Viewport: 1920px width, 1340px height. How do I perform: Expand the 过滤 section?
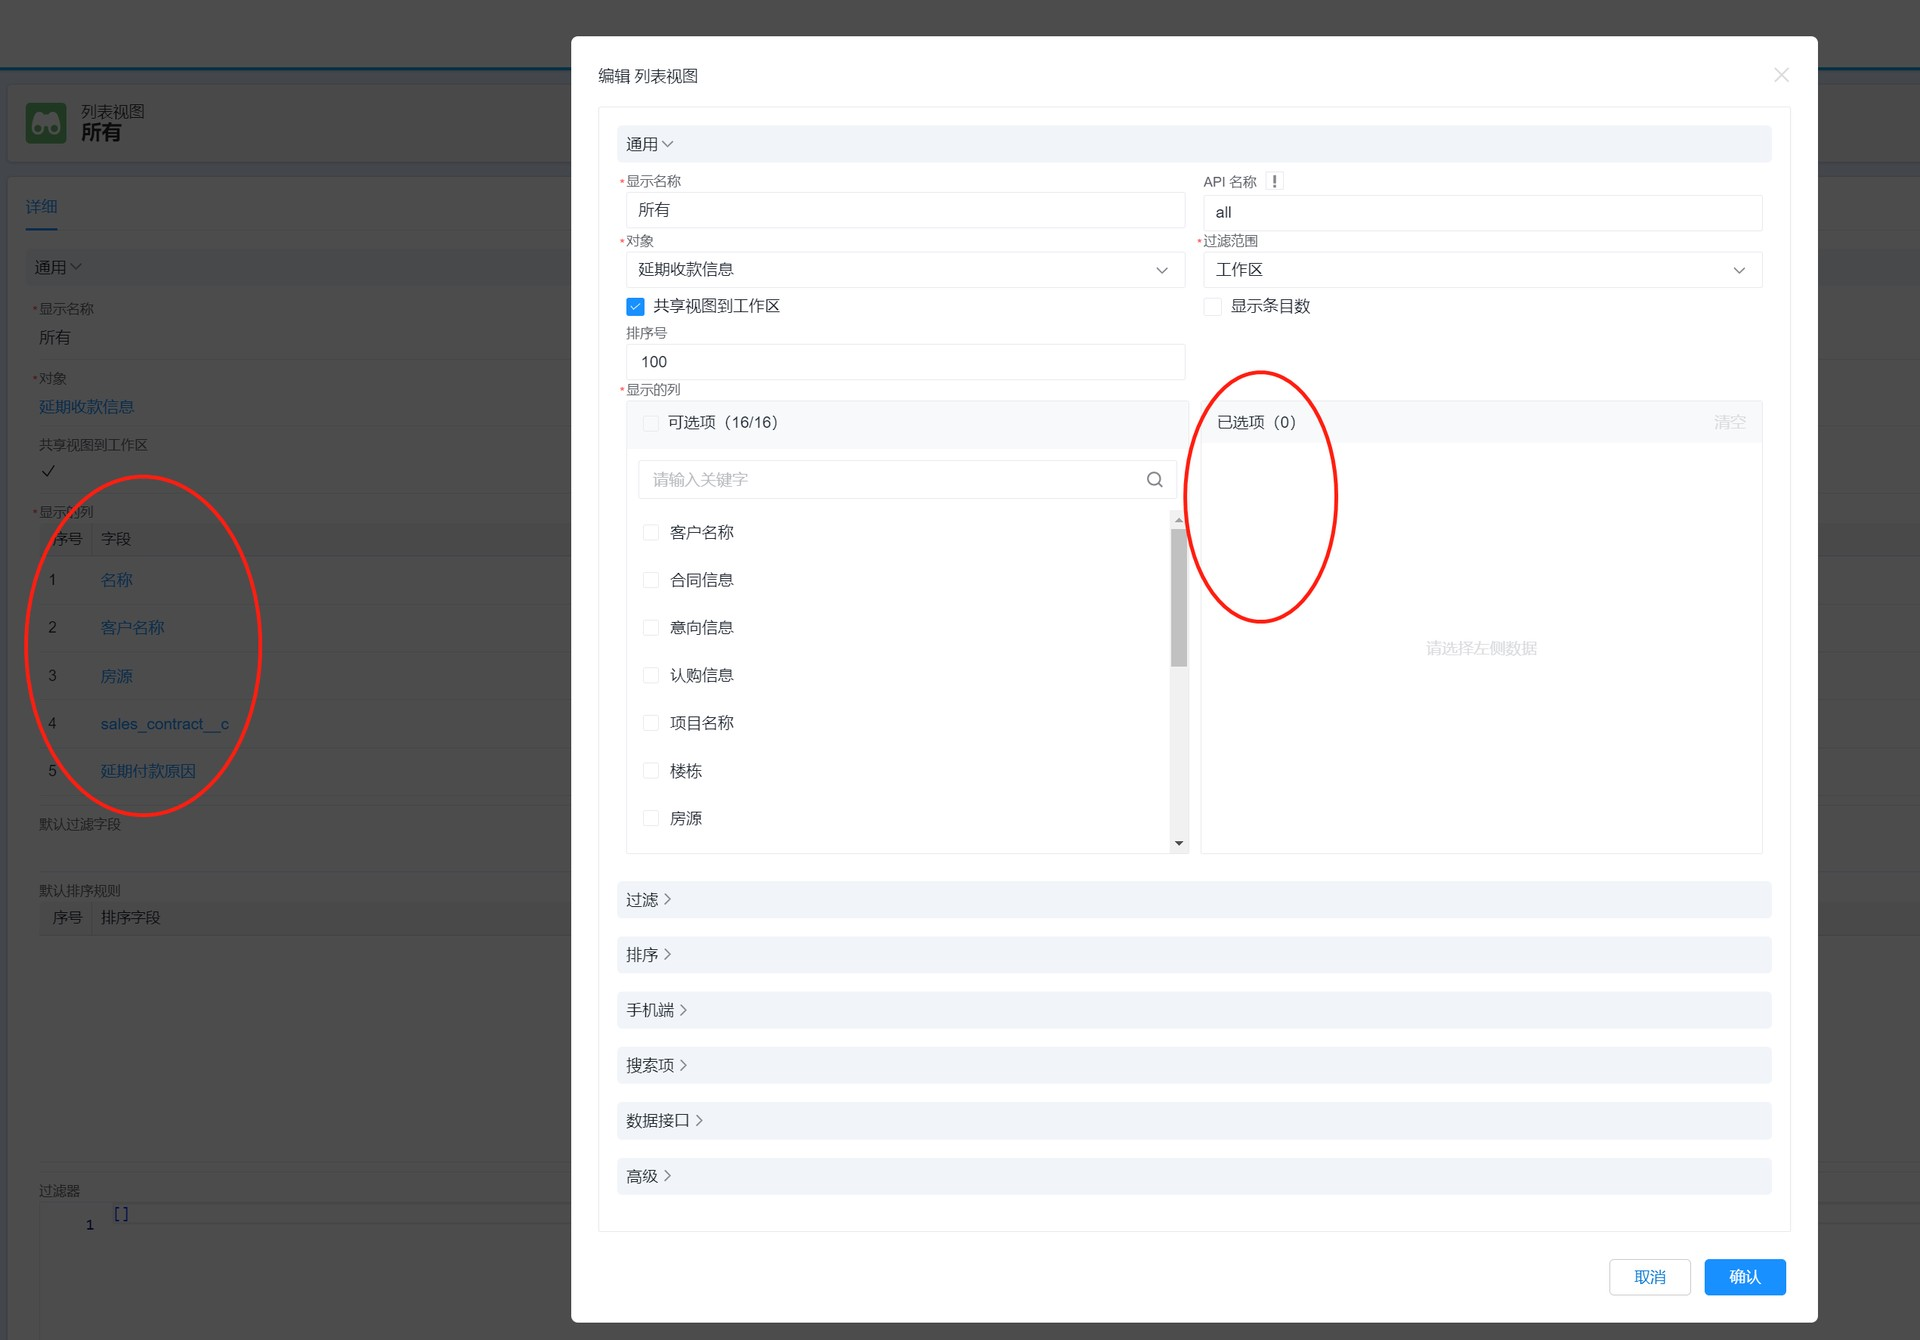647,899
